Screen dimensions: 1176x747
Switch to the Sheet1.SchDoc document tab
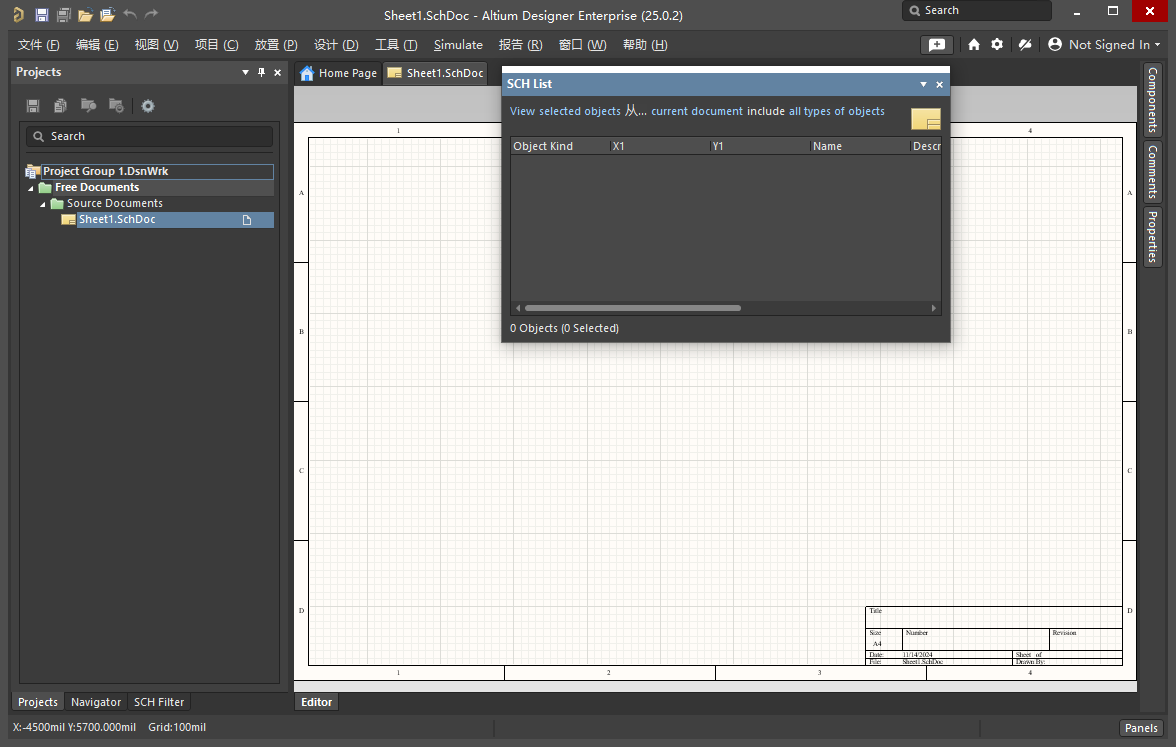435,73
